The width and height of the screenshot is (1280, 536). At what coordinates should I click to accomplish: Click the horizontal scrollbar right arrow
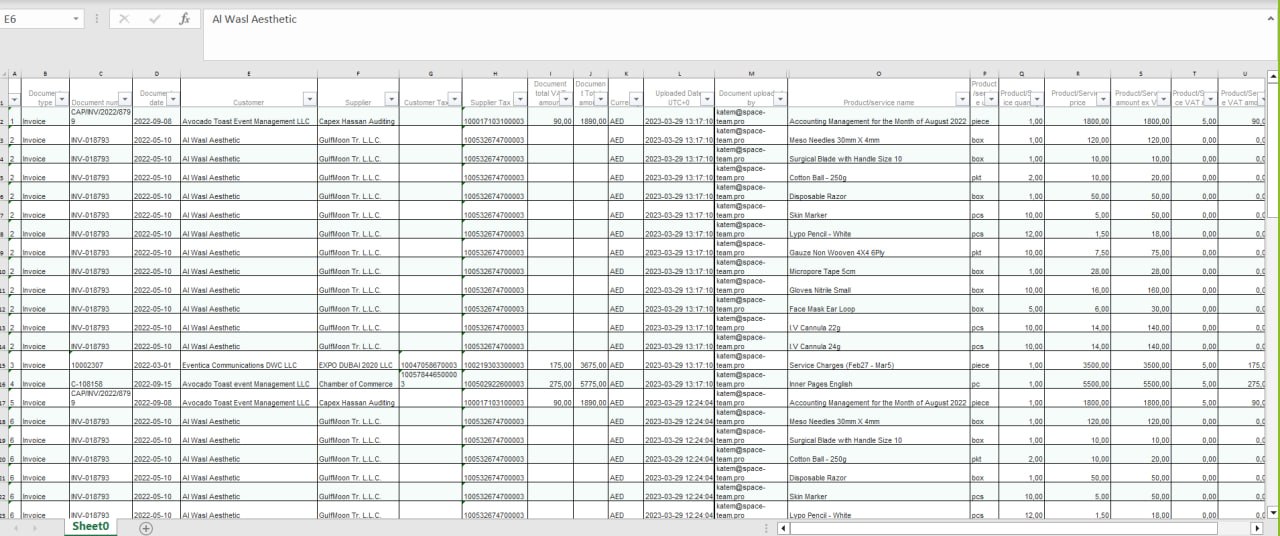coord(1257,527)
